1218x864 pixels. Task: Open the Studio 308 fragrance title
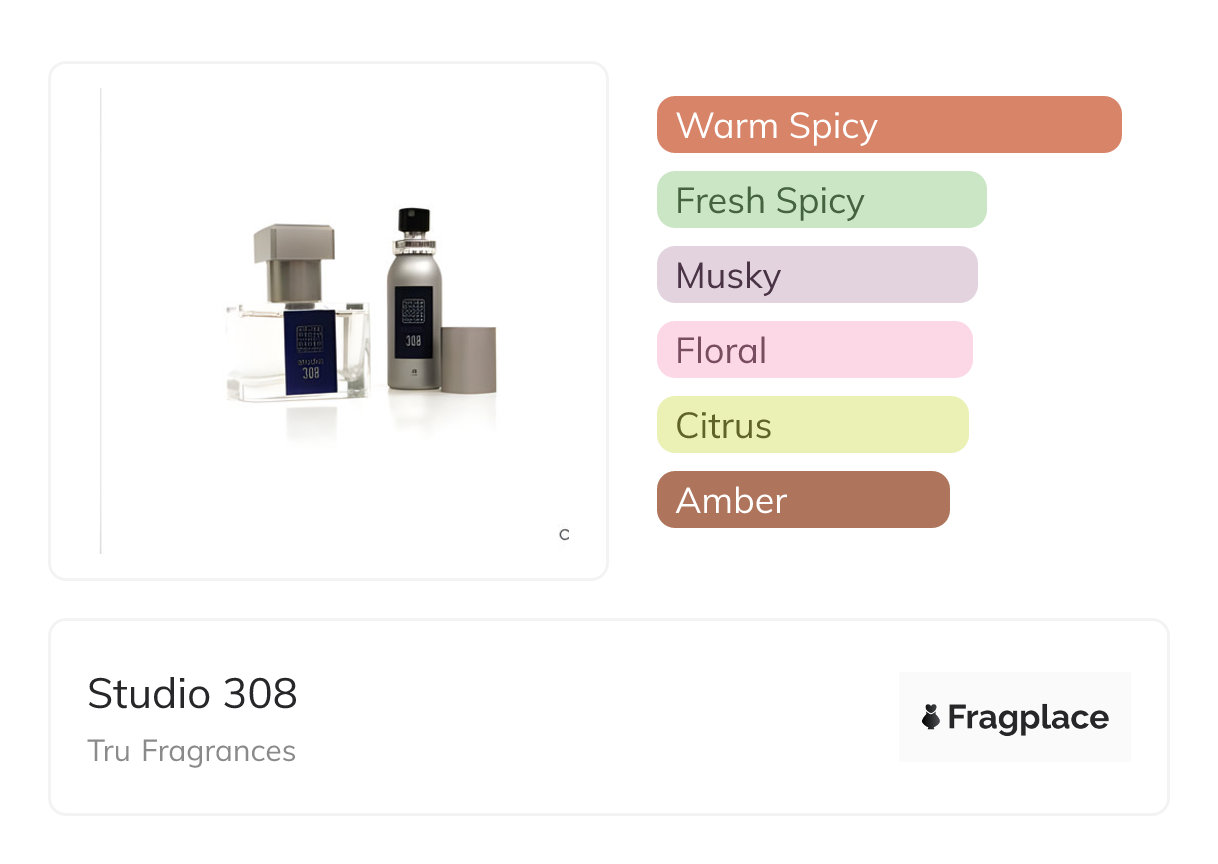pyautogui.click(x=192, y=693)
